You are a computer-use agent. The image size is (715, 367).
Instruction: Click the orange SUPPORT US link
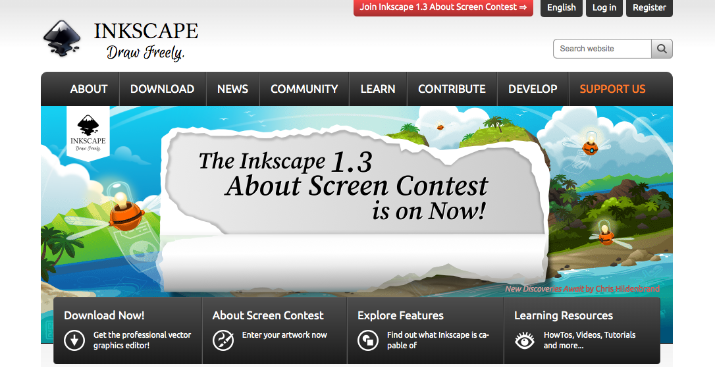coord(612,89)
